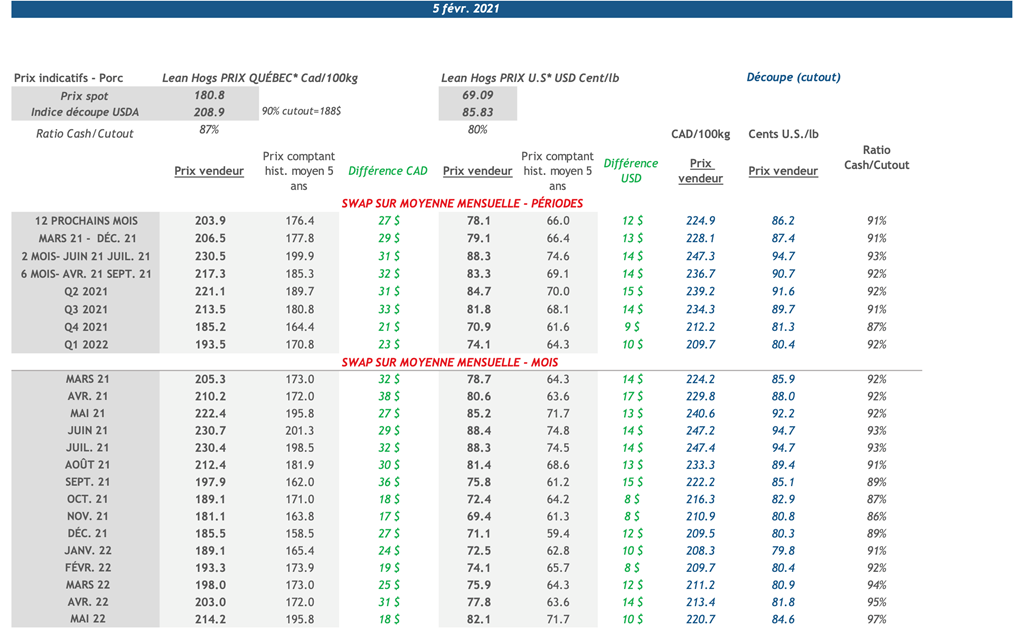This screenshot has width=1024, height=630.
Task: Select the "MAI 22" row label
Action: click(88, 619)
